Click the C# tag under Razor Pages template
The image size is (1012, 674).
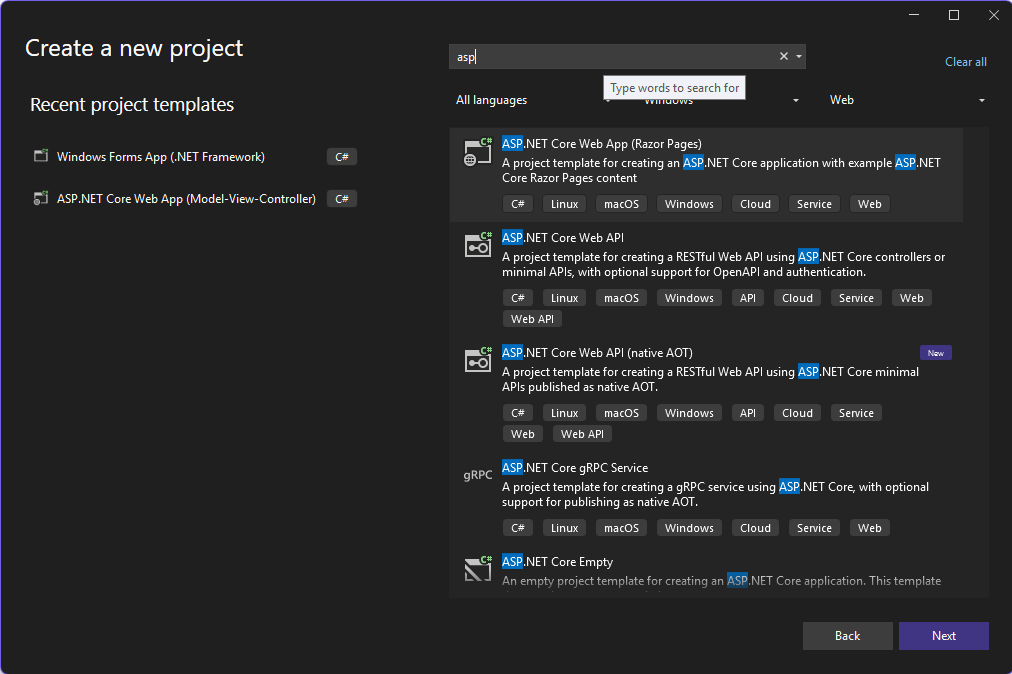(x=518, y=204)
